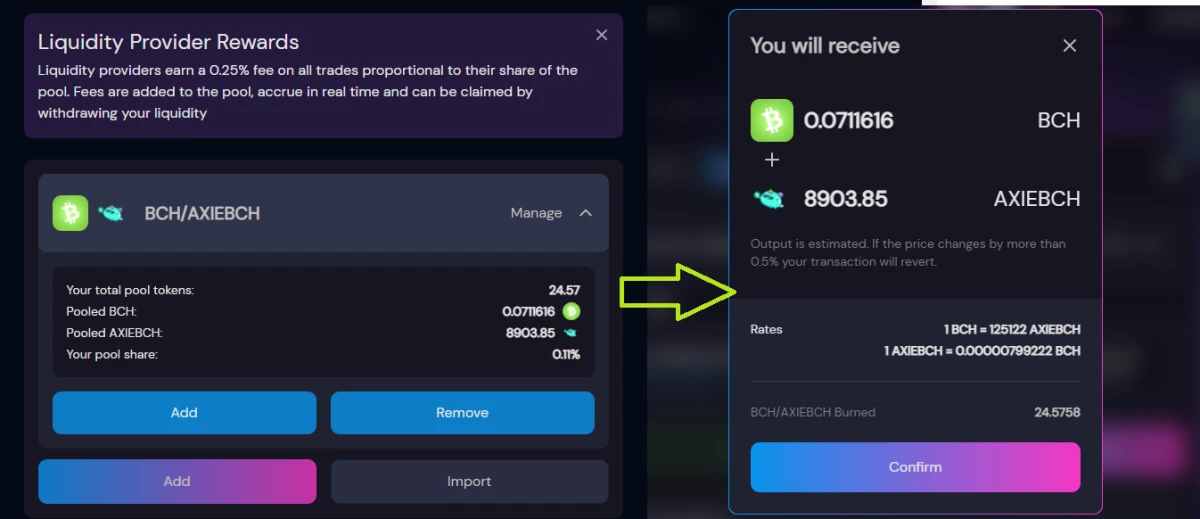Click the gradient Add liquidity button
This screenshot has width=1200, height=519.
[x=177, y=481]
